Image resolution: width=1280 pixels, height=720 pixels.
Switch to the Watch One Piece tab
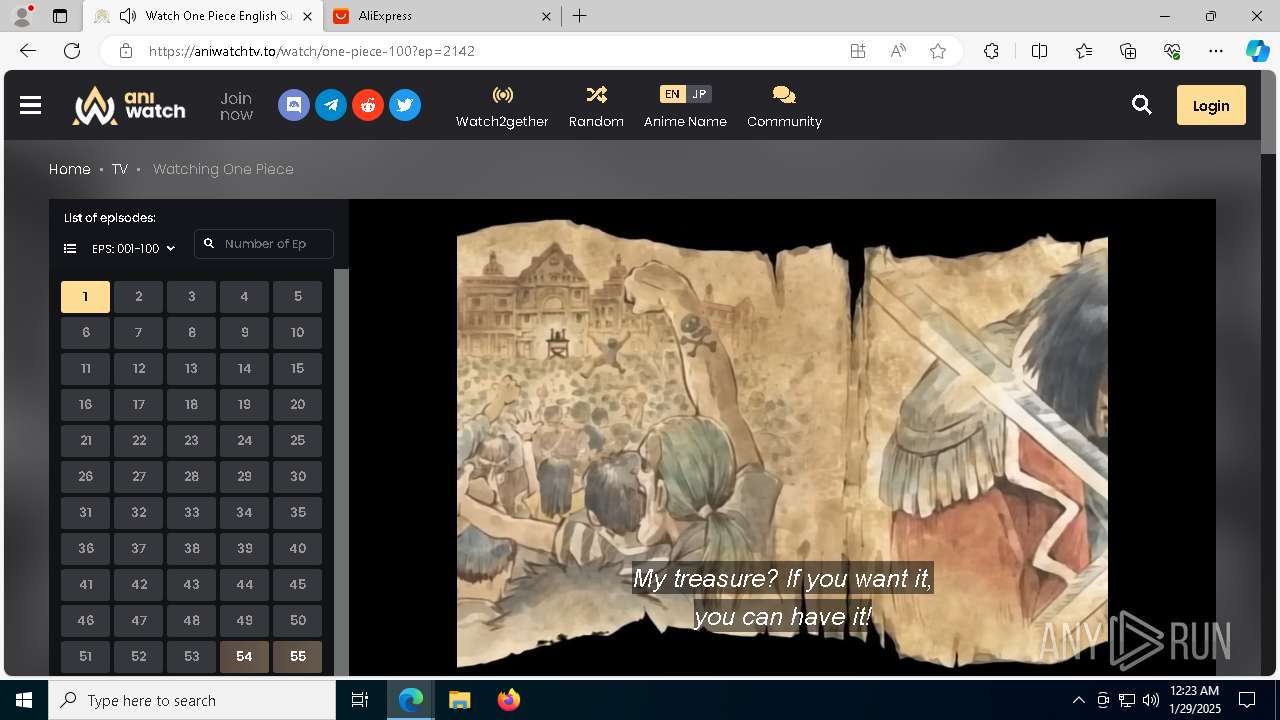point(203,16)
